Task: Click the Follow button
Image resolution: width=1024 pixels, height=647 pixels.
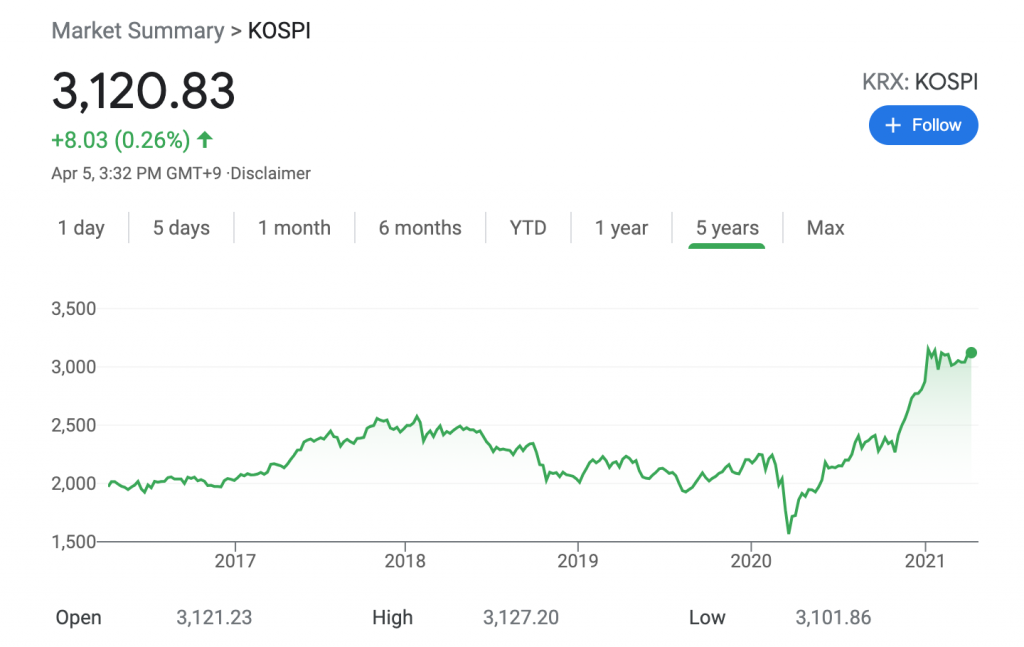Action: (x=922, y=125)
